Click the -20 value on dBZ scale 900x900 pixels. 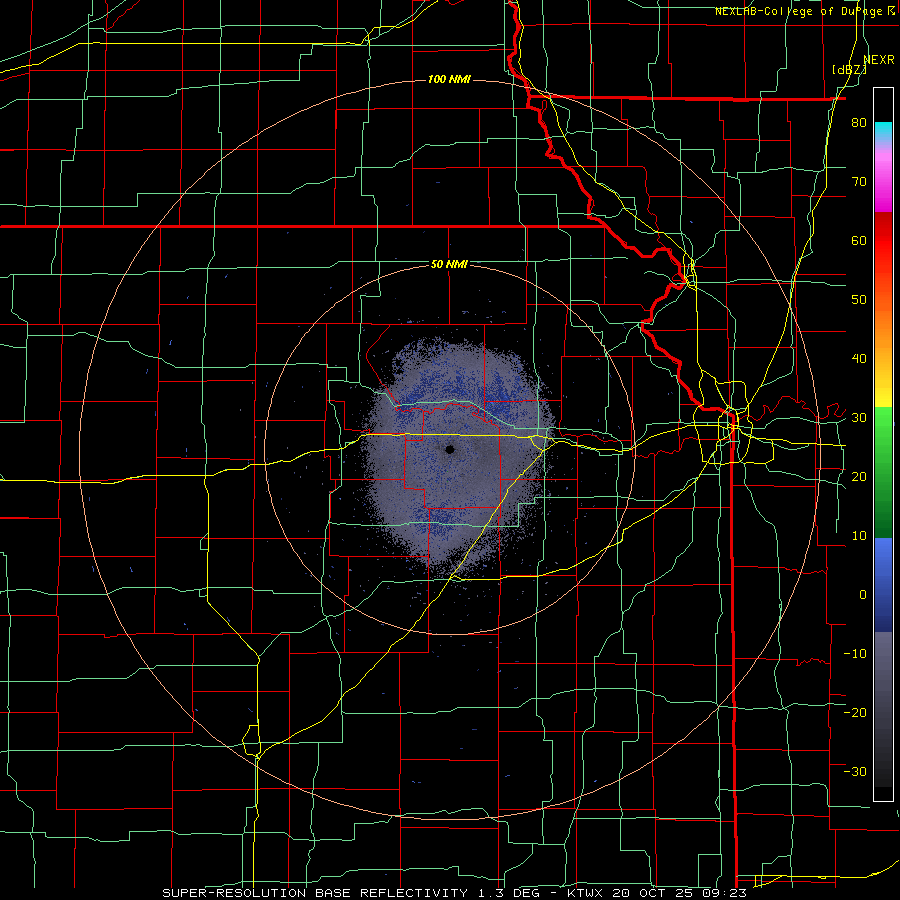coord(855,712)
